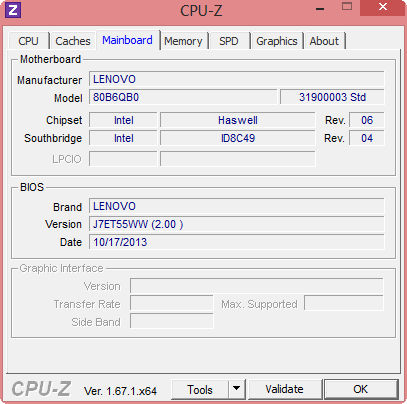Go to the Memory tab
The width and height of the screenshot is (407, 404).
(183, 41)
